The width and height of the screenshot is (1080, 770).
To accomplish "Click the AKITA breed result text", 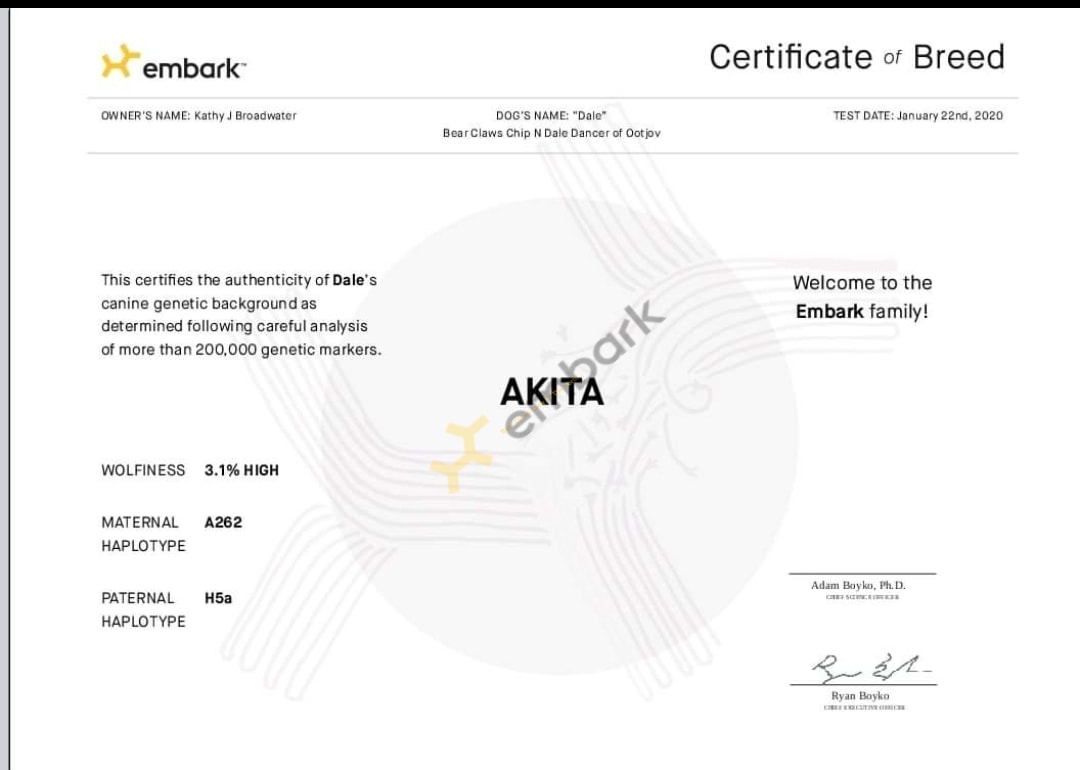I will (552, 393).
